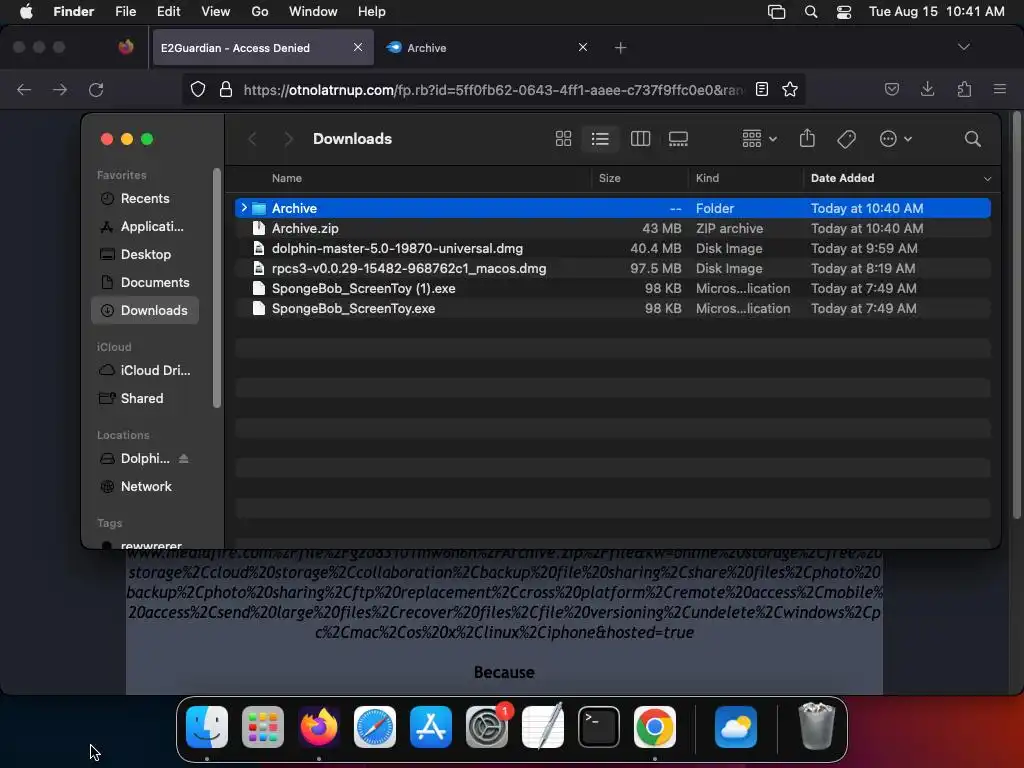
Task: Click the tracking protection shield icon
Action: [198, 89]
